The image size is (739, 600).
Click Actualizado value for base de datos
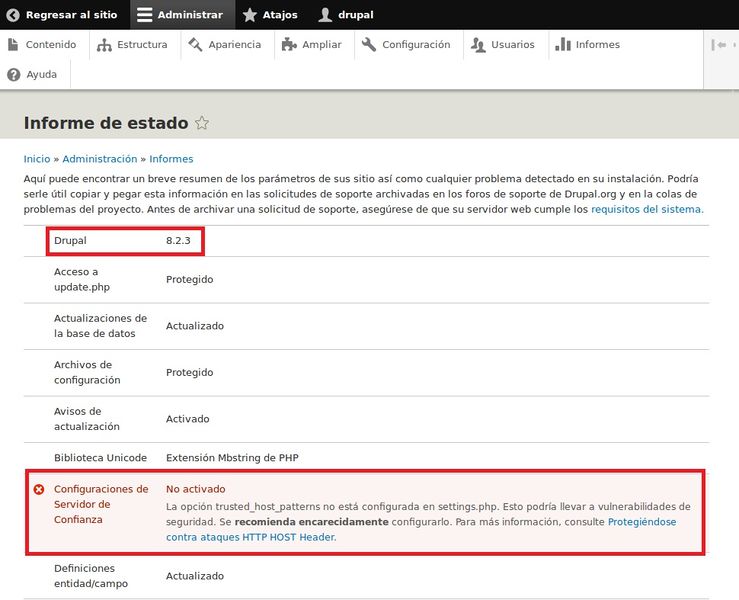click(195, 326)
